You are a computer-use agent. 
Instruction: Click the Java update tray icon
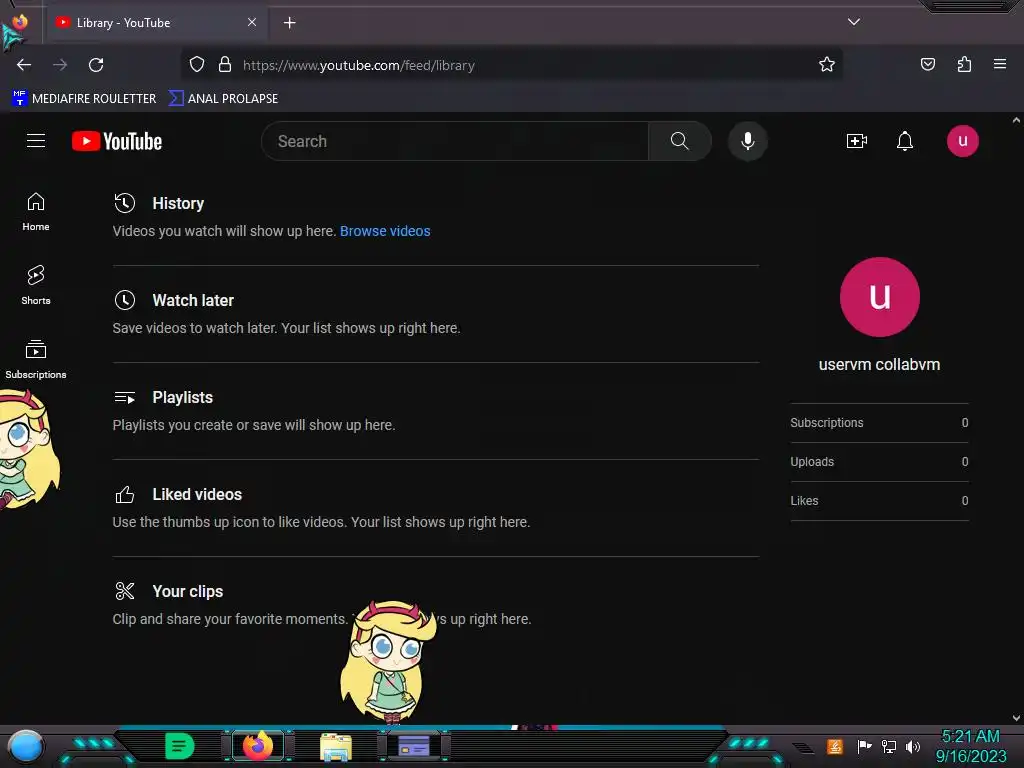(835, 746)
